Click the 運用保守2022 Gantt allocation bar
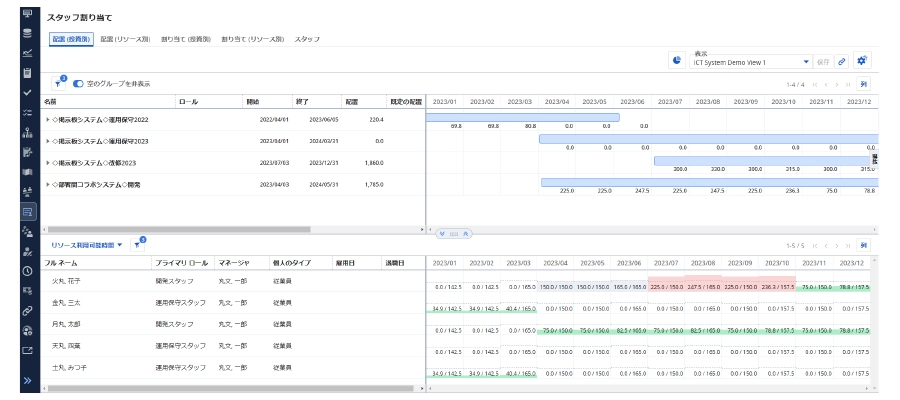 click(x=522, y=118)
